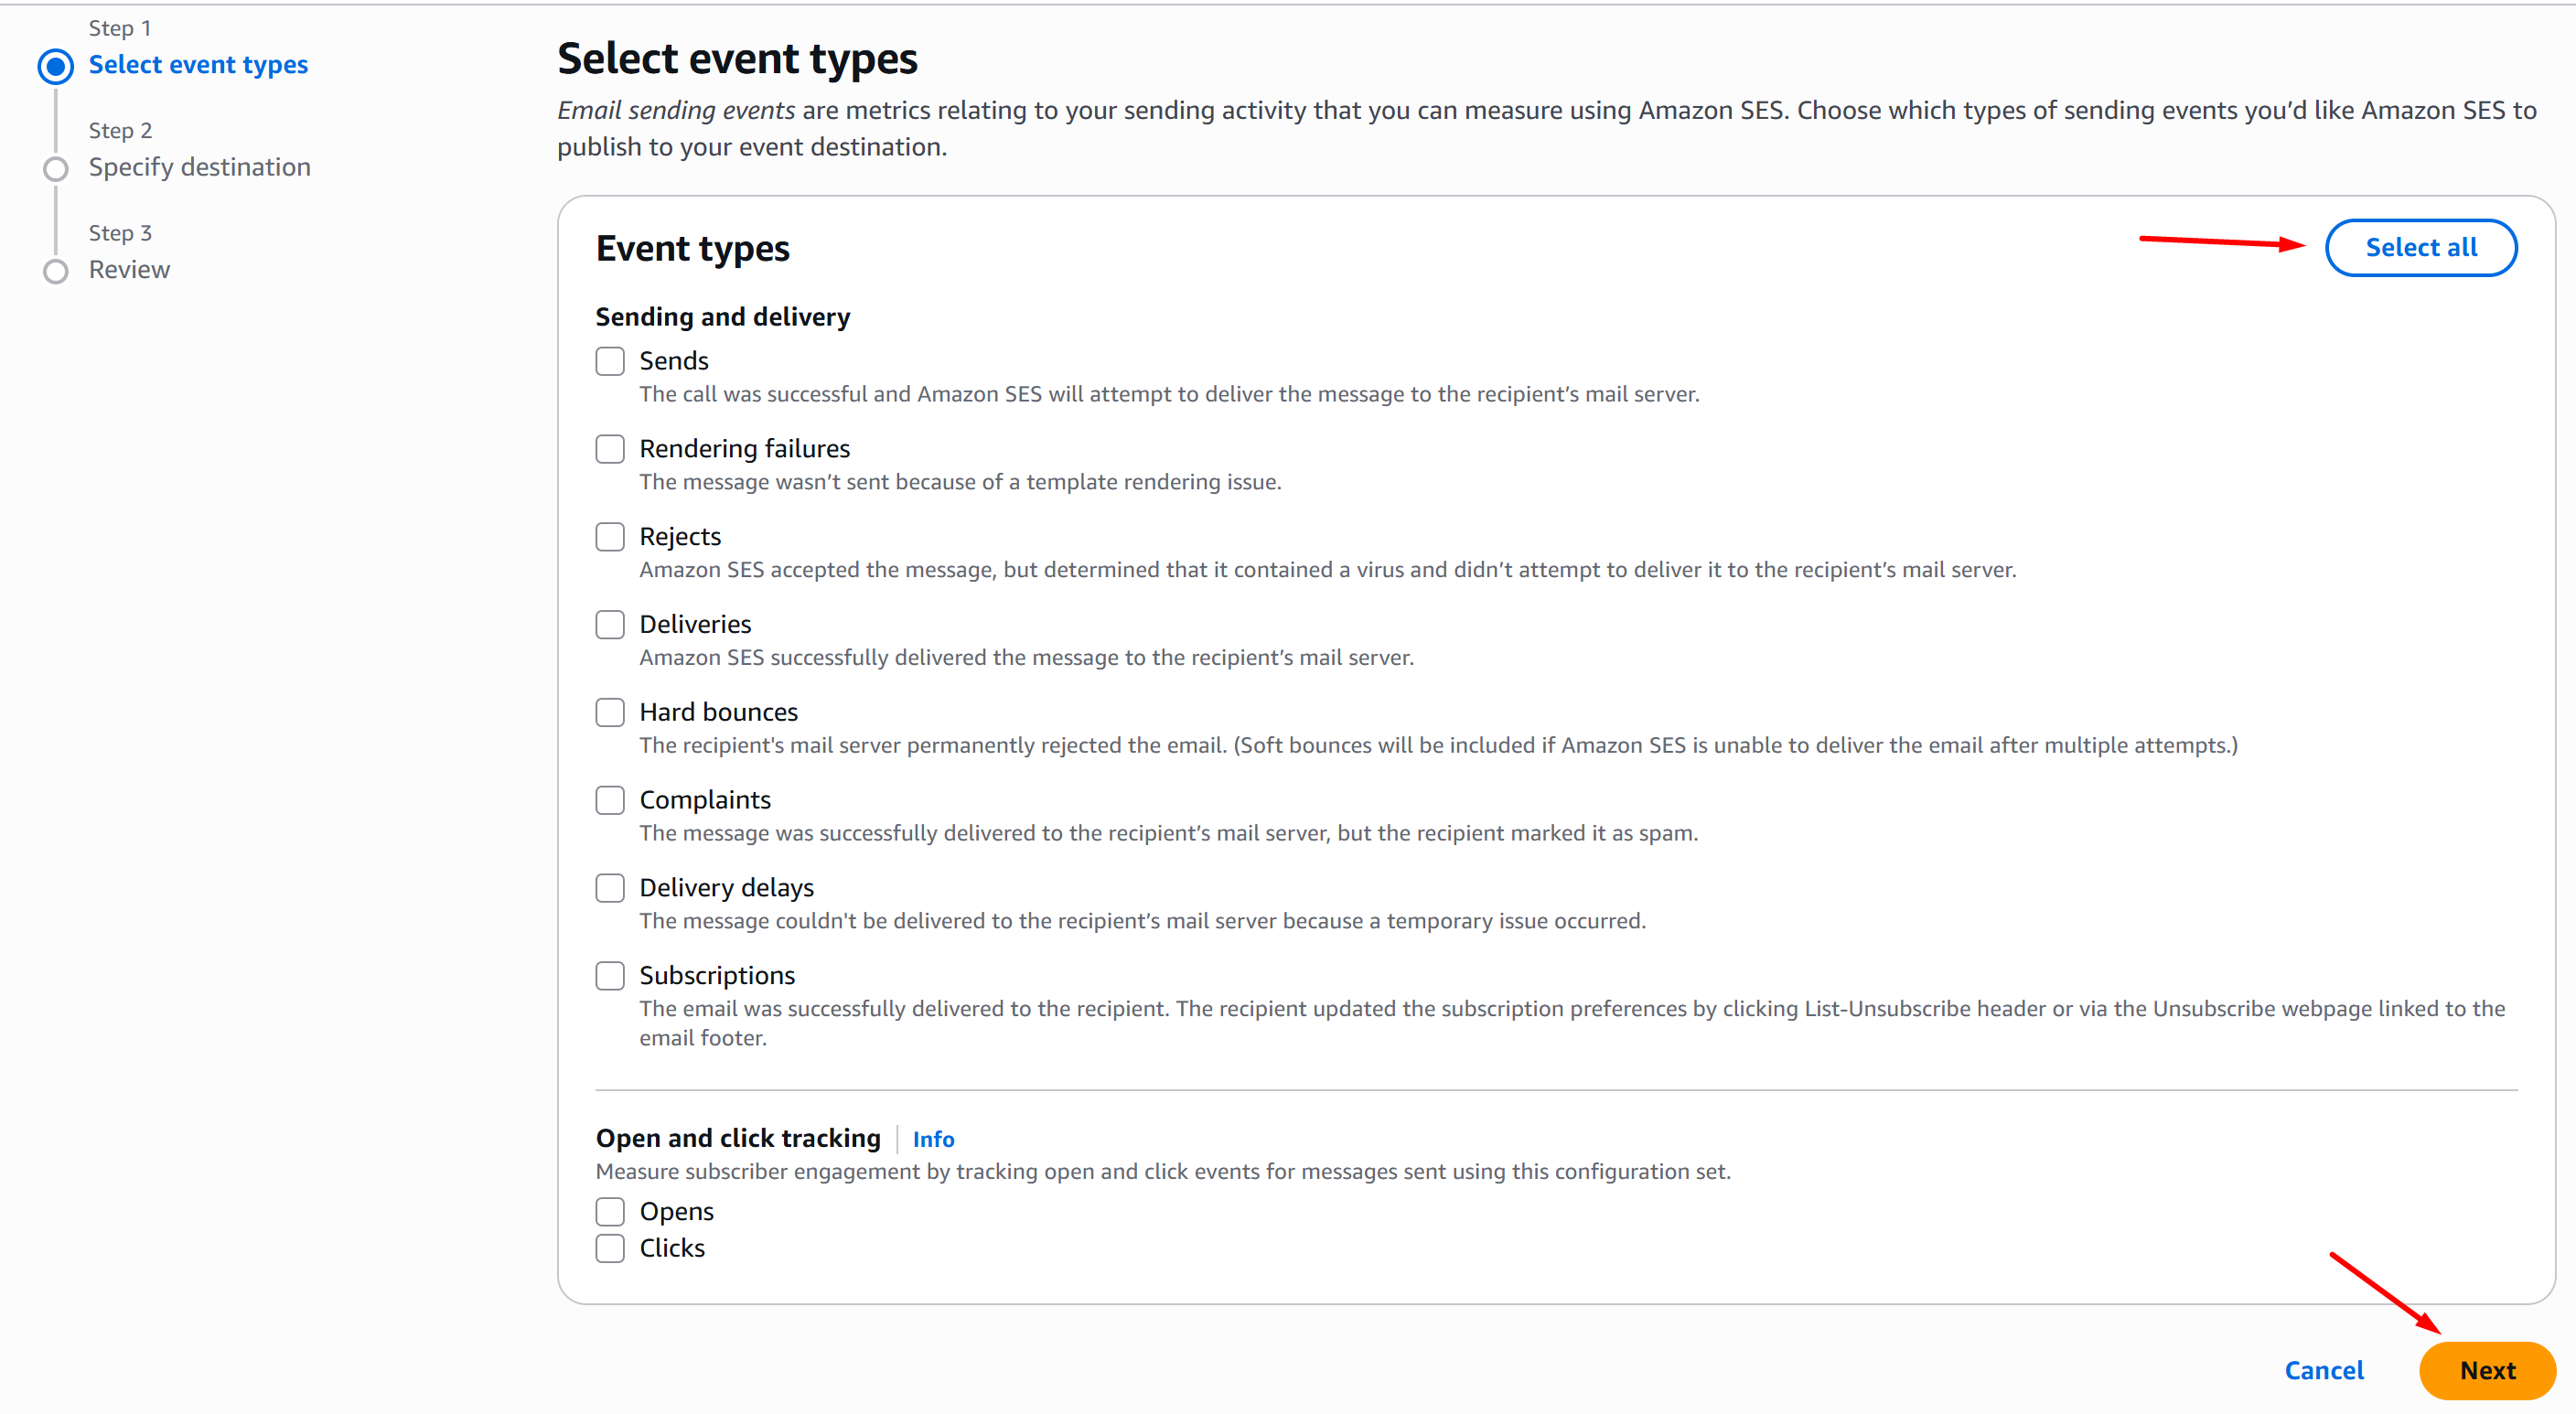
Task: Click the Step 2 wizard indicator circle
Action: click(x=56, y=169)
